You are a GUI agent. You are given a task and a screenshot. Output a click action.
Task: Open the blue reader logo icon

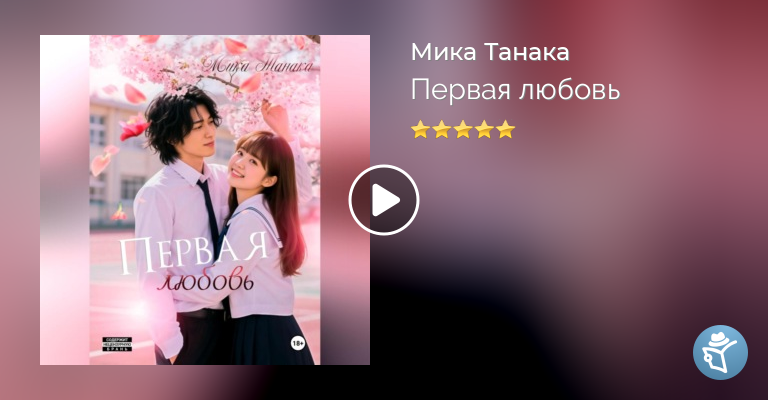tap(720, 352)
